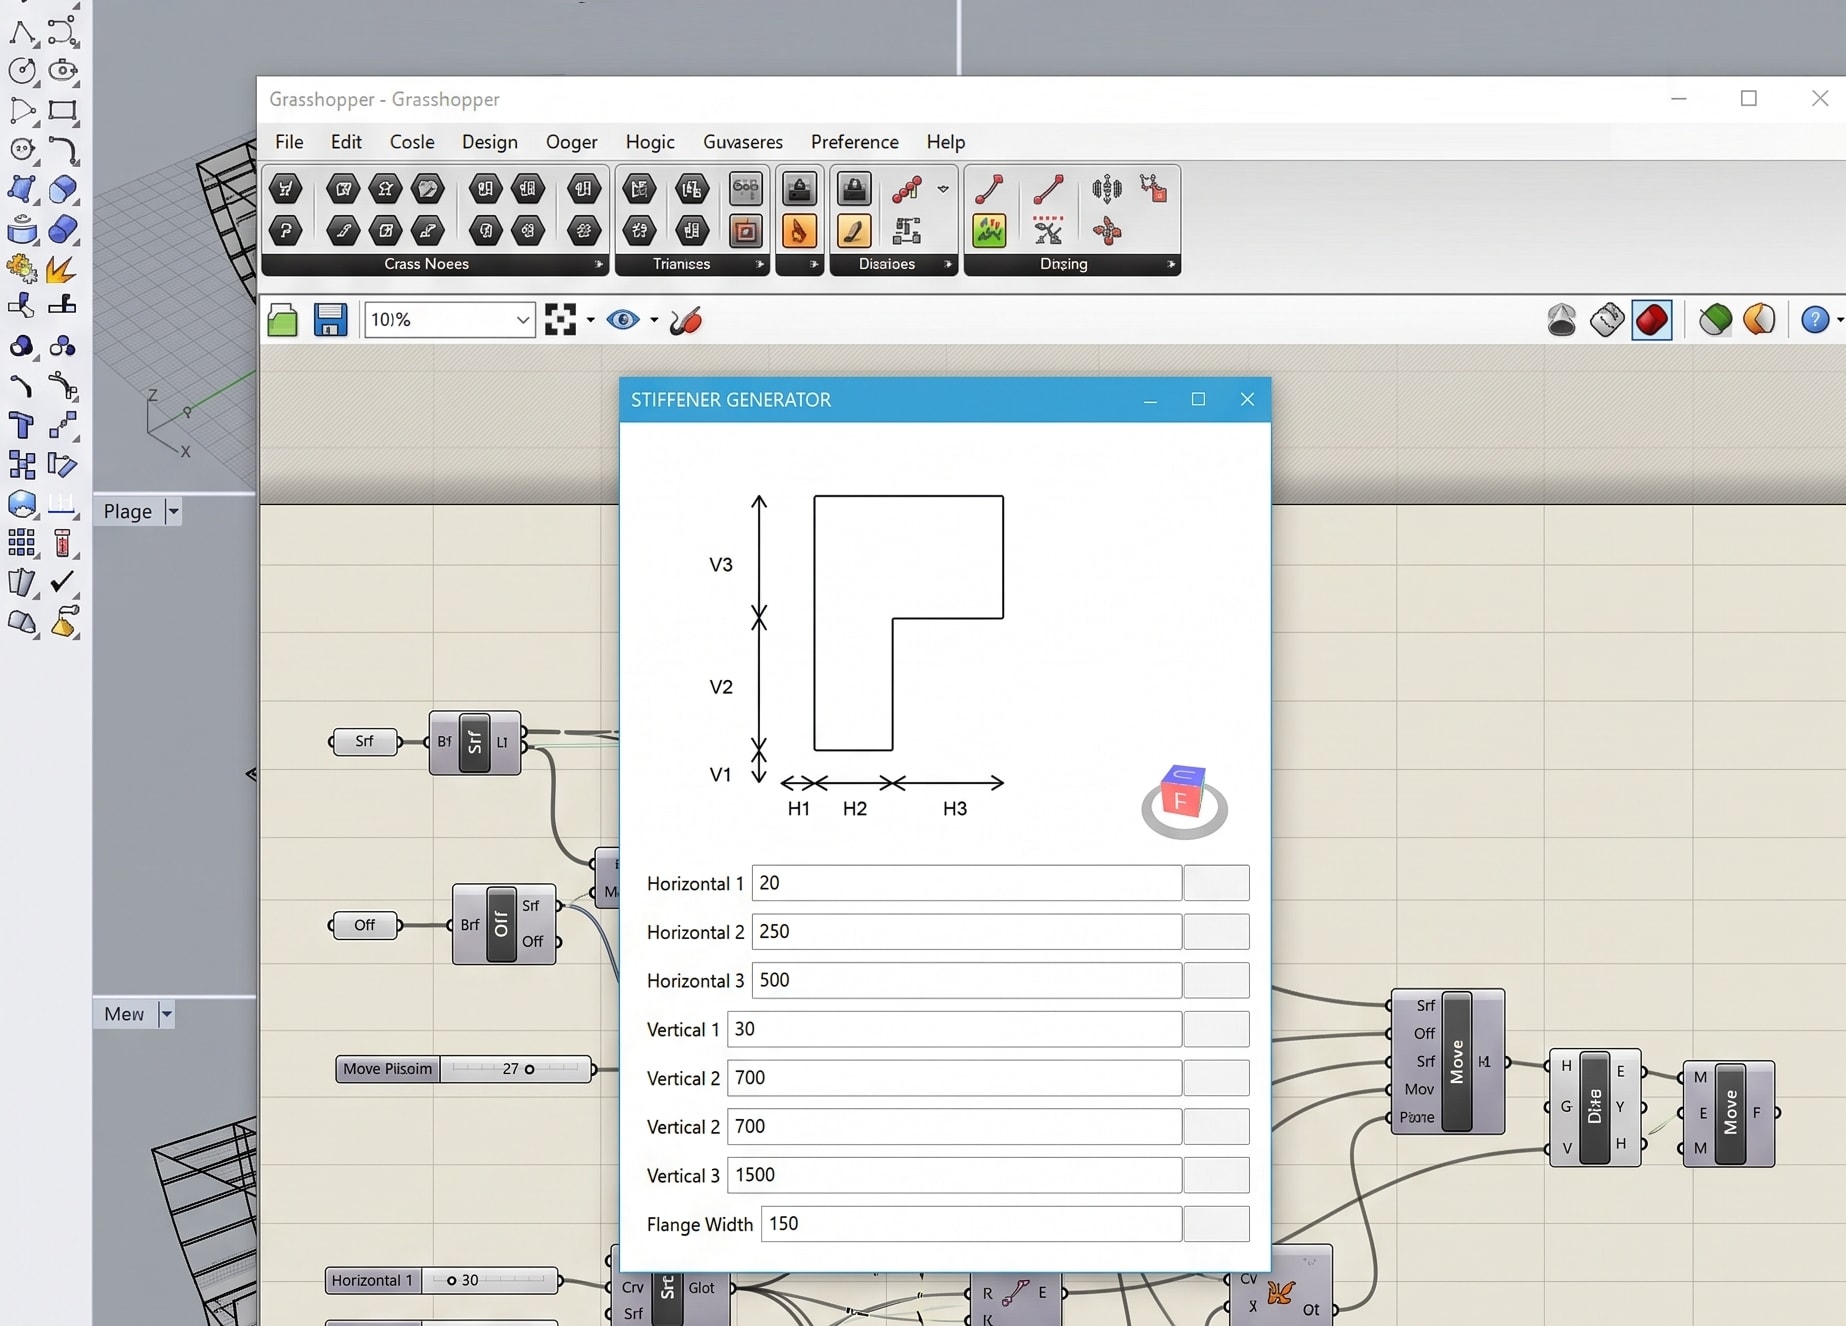Click the top-left hexagon component icon
Image resolution: width=1846 pixels, height=1326 pixels.
click(x=285, y=188)
